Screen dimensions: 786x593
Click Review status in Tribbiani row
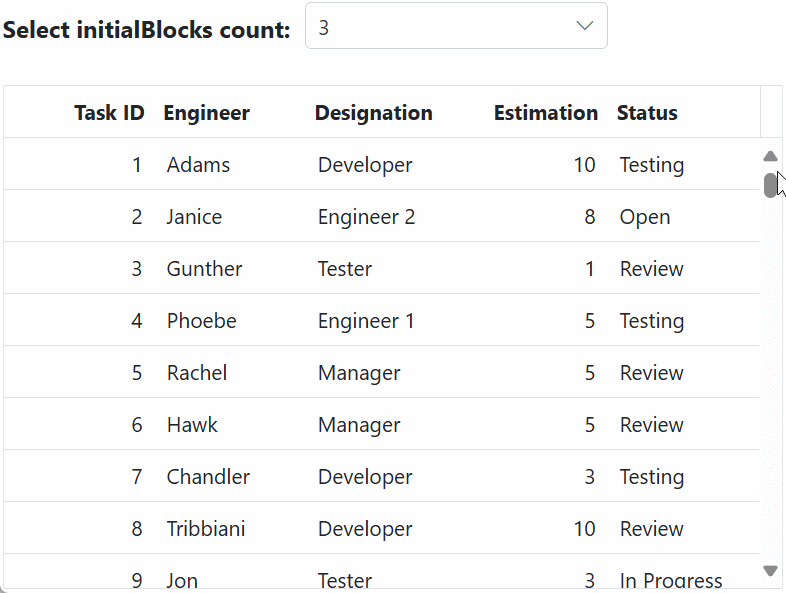coord(651,529)
